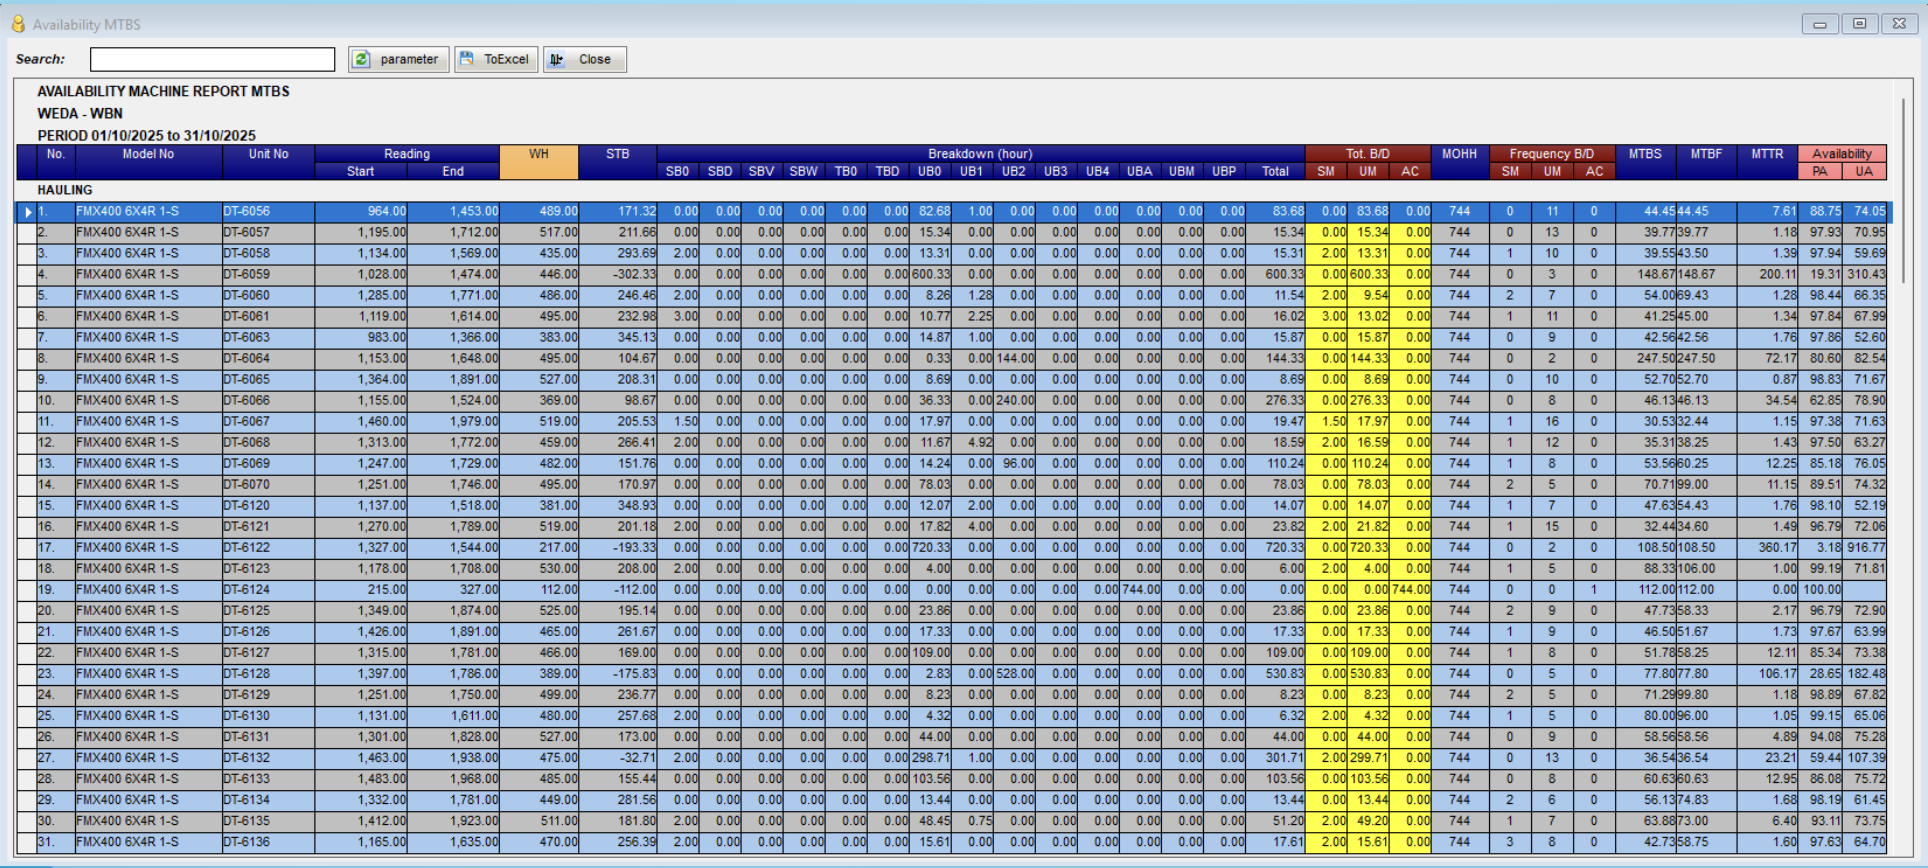Click the pink "Availability" group header
This screenshot has height=868, width=1928.
point(1842,154)
